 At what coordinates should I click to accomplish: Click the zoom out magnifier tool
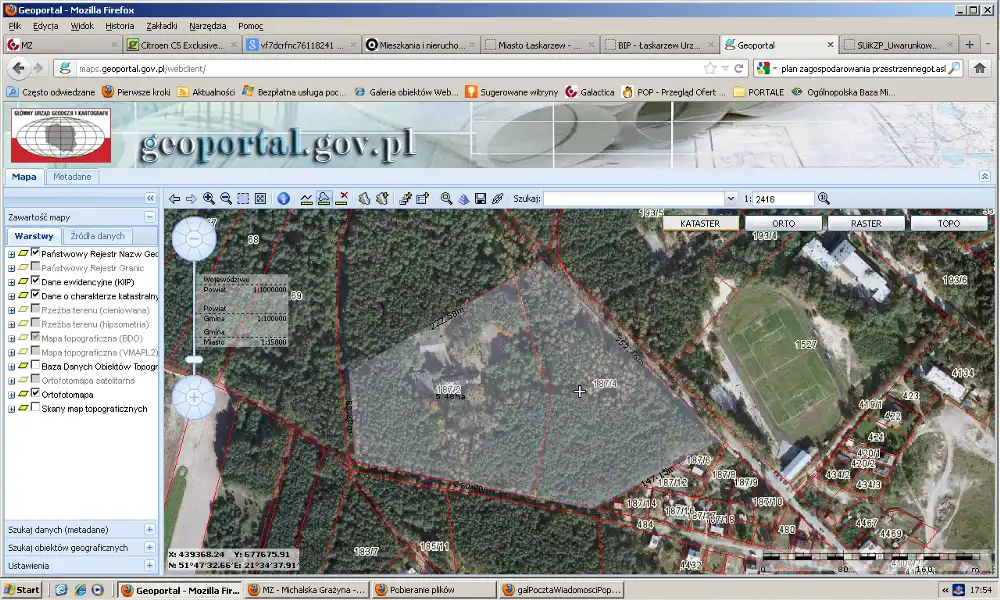[x=225, y=198]
